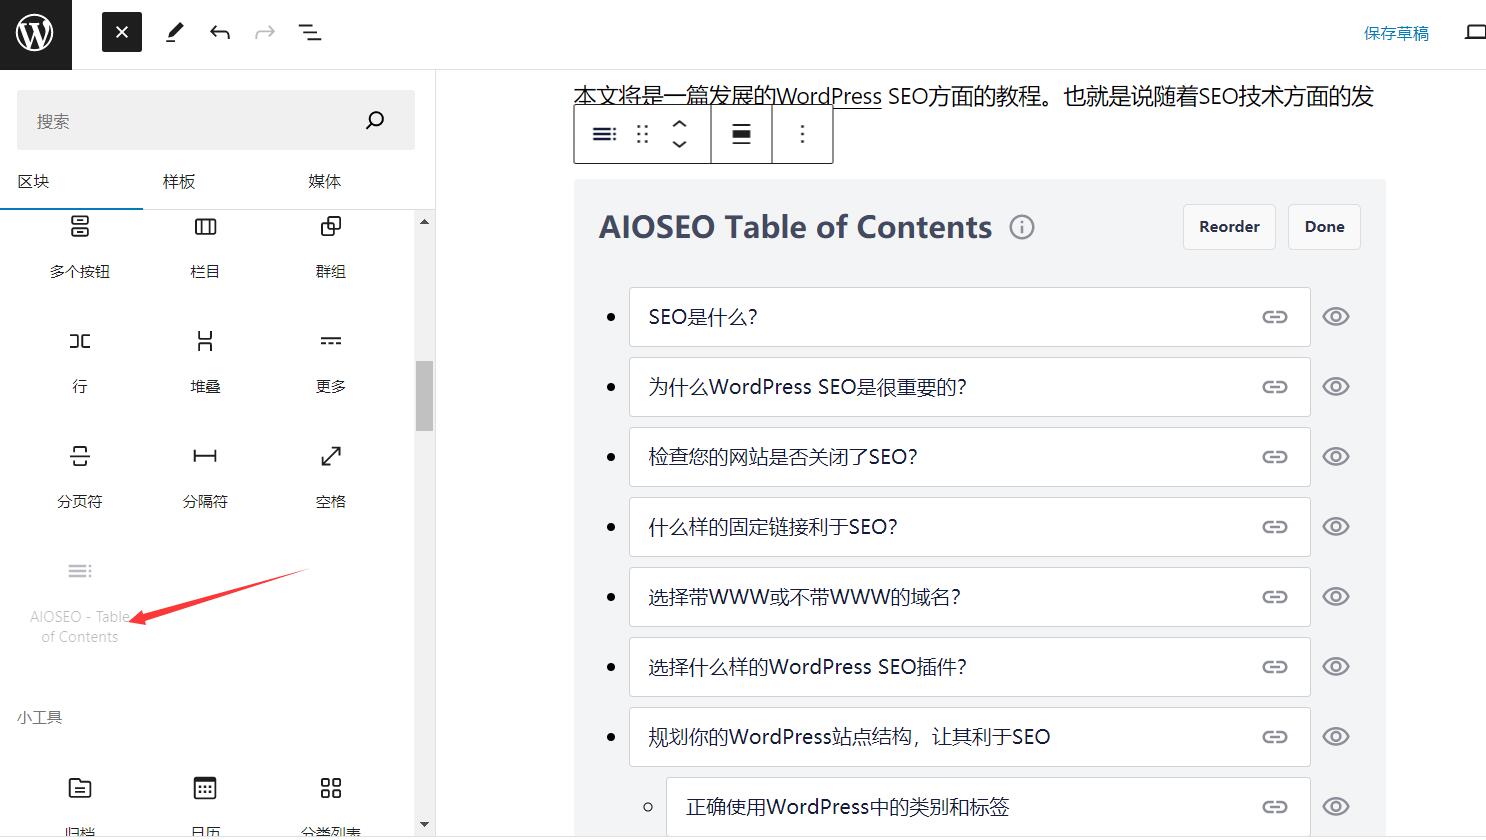
Task: Insert the 行 row block
Action: tap(80, 361)
